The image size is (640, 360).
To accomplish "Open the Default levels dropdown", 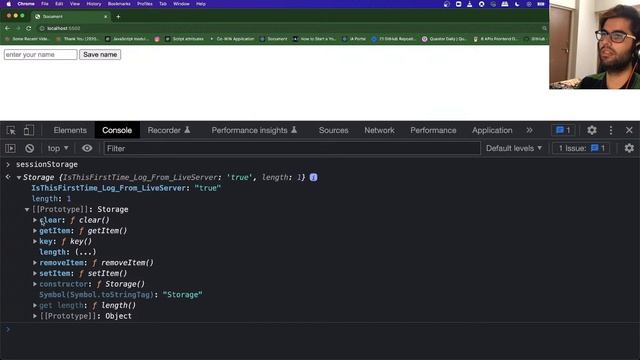I will (514, 148).
